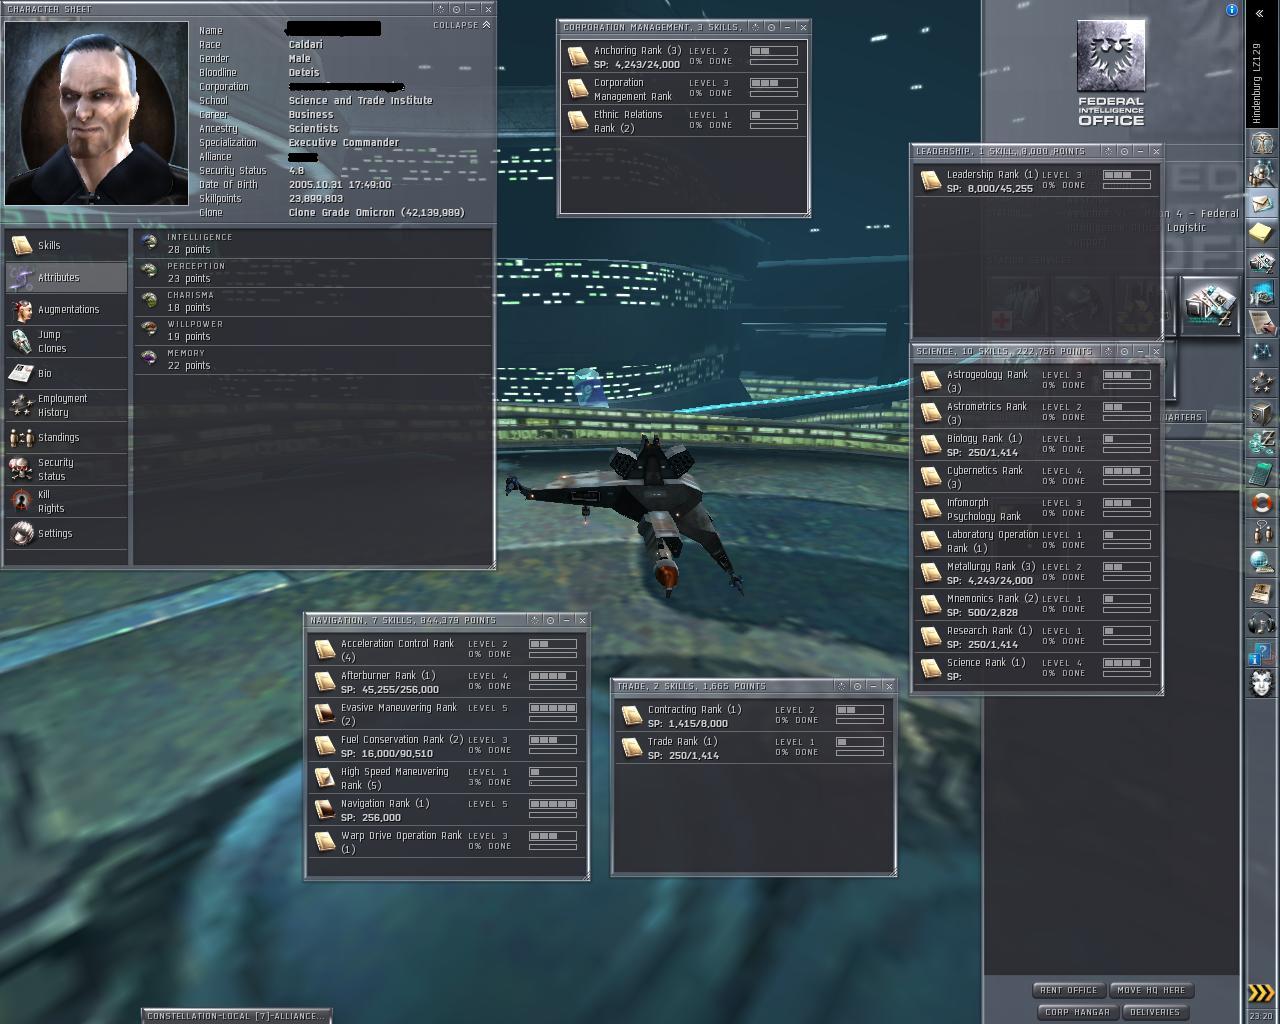This screenshot has width=1280, height=1024.
Task: Collapse the character sheet info header
Action: click(x=462, y=25)
